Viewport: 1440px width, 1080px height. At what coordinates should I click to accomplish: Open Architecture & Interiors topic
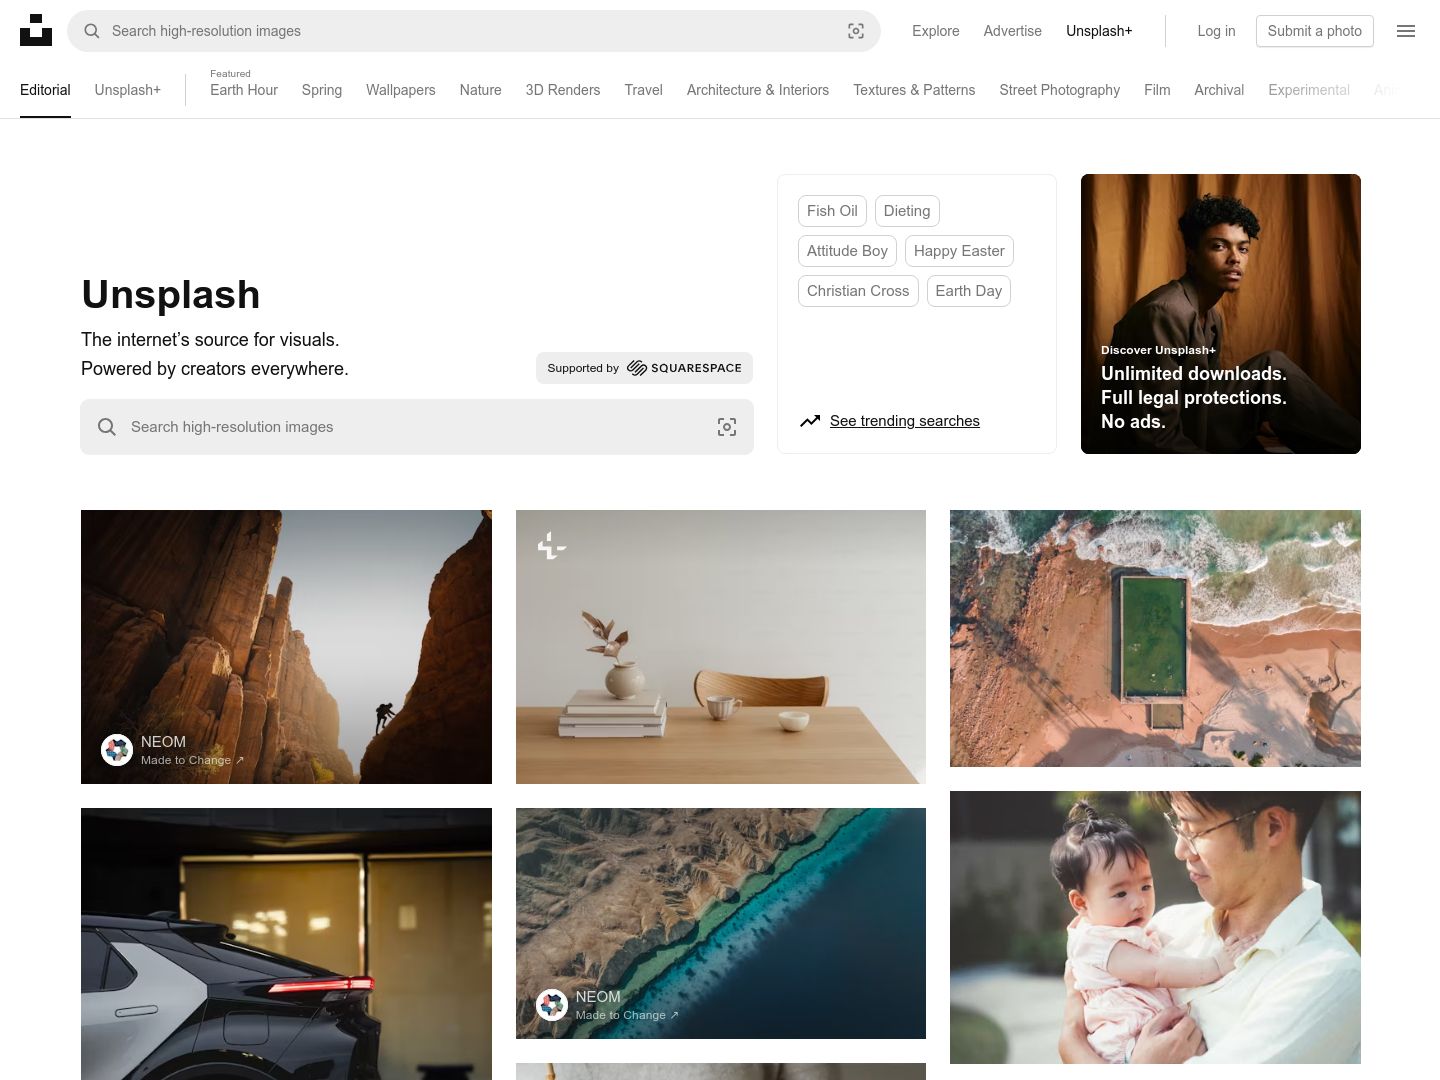tap(758, 90)
